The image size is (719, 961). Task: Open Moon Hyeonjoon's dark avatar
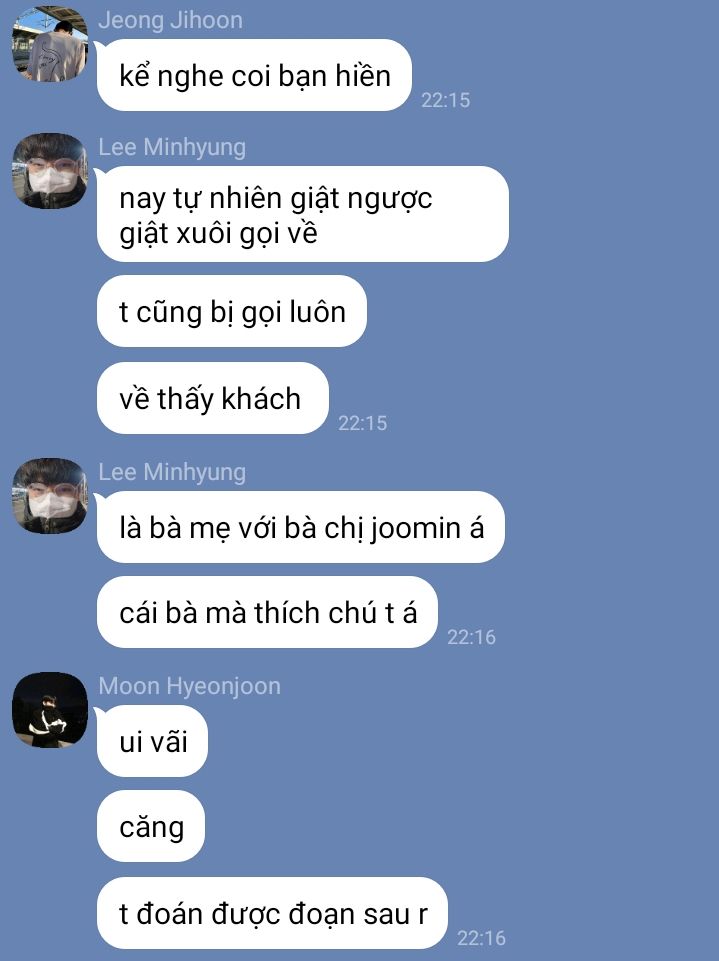click(x=50, y=710)
